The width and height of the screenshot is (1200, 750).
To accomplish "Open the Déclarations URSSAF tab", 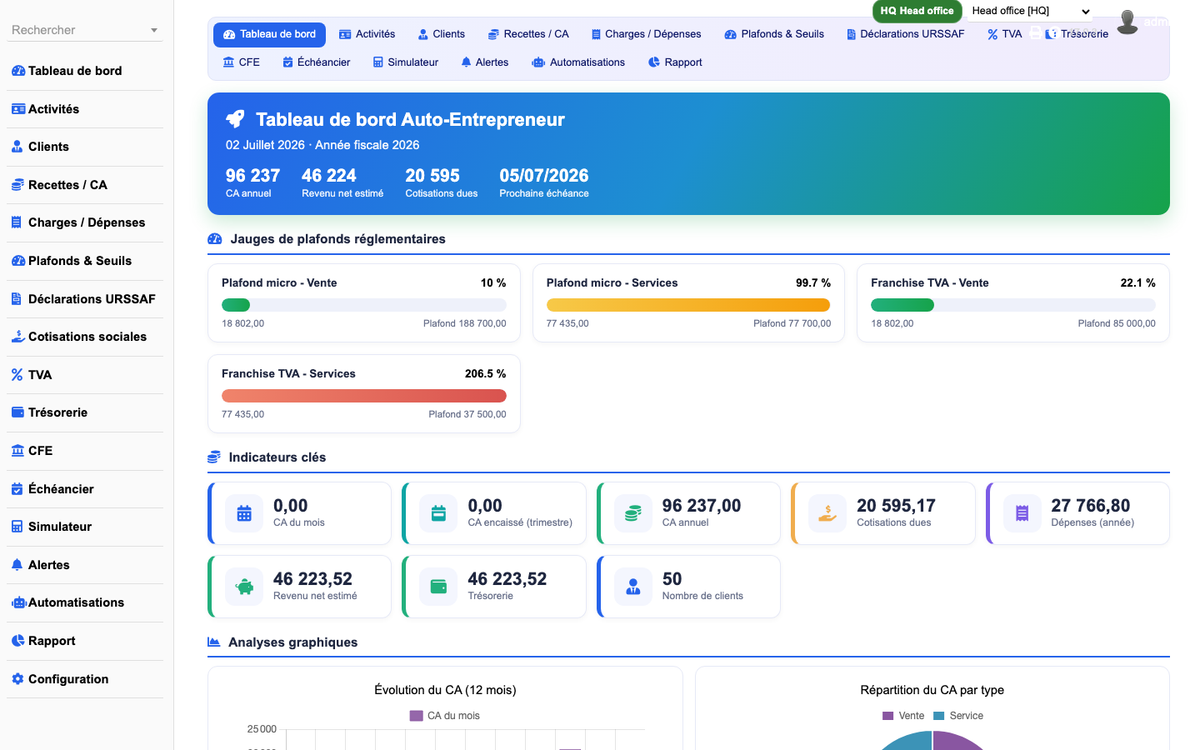I will point(907,34).
